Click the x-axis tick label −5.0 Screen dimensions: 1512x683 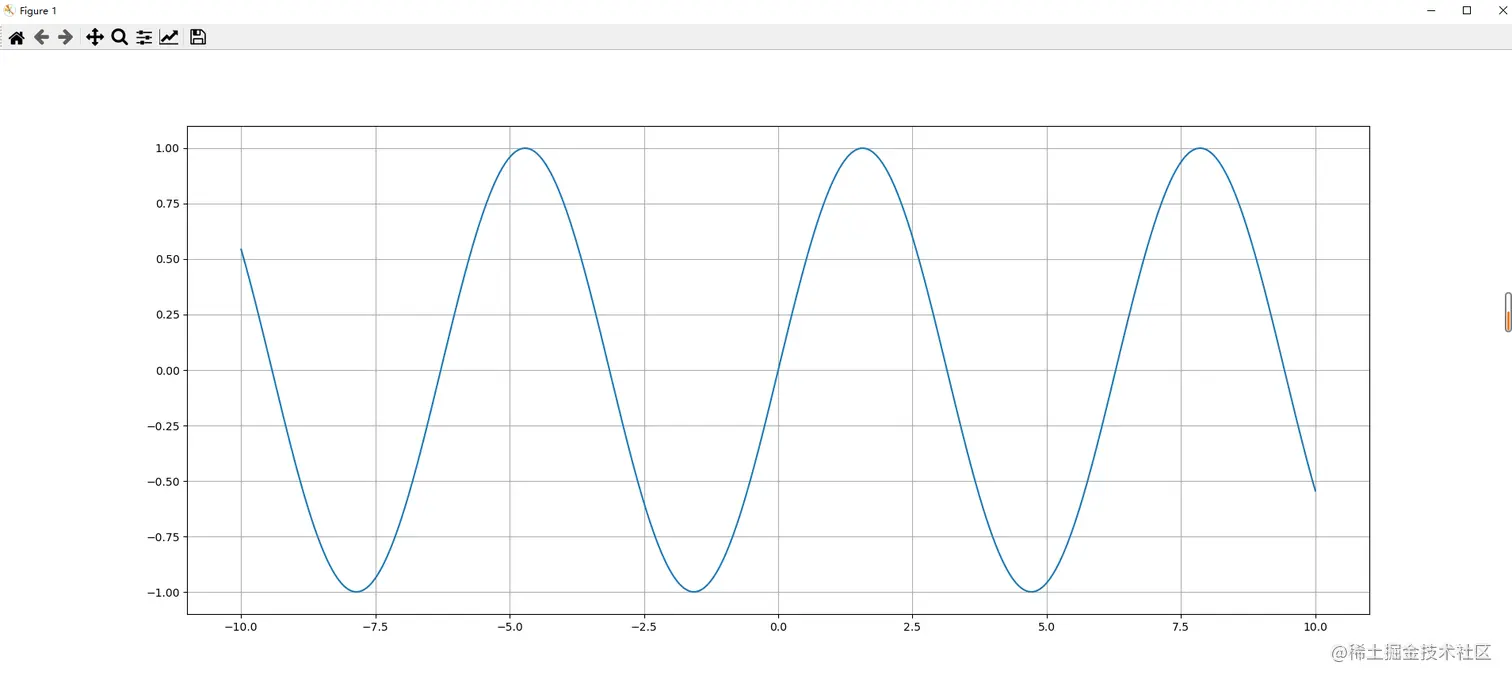509,627
